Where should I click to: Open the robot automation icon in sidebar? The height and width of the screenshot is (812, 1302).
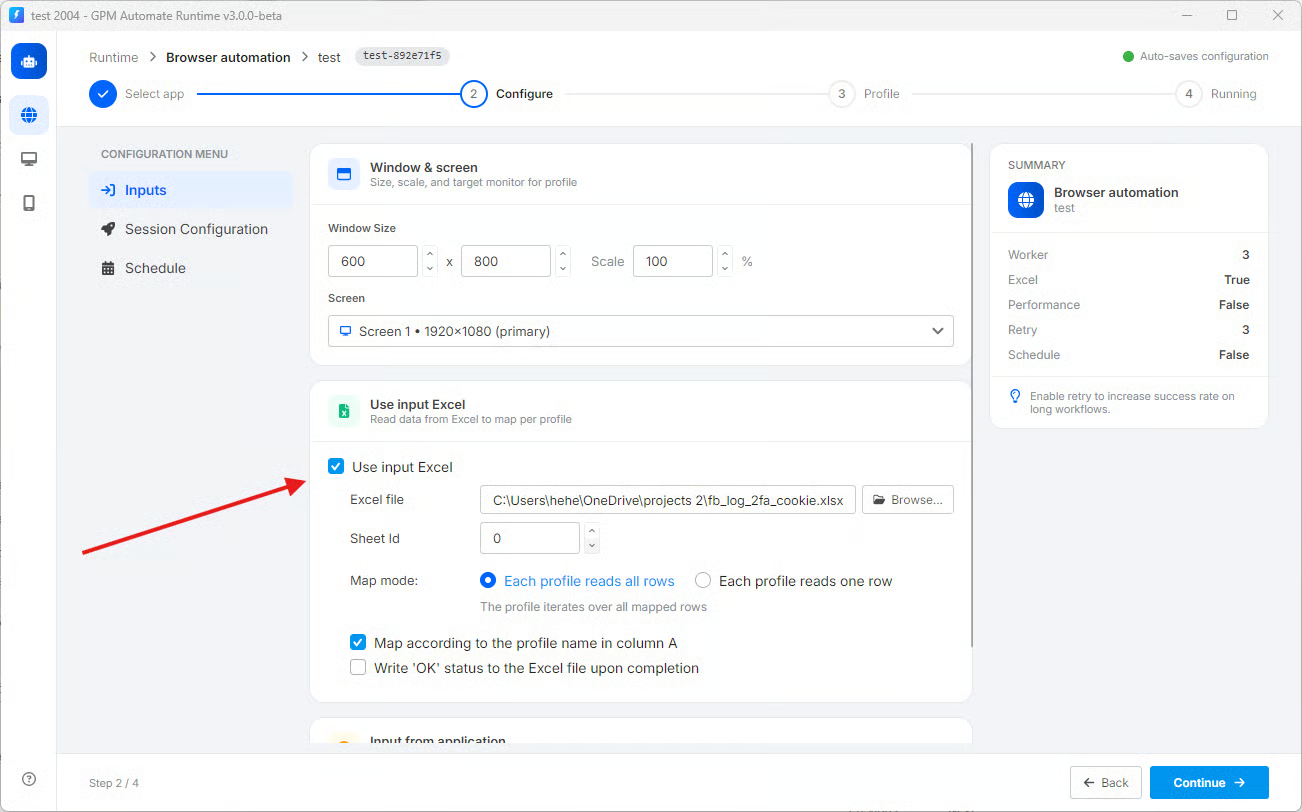29,61
